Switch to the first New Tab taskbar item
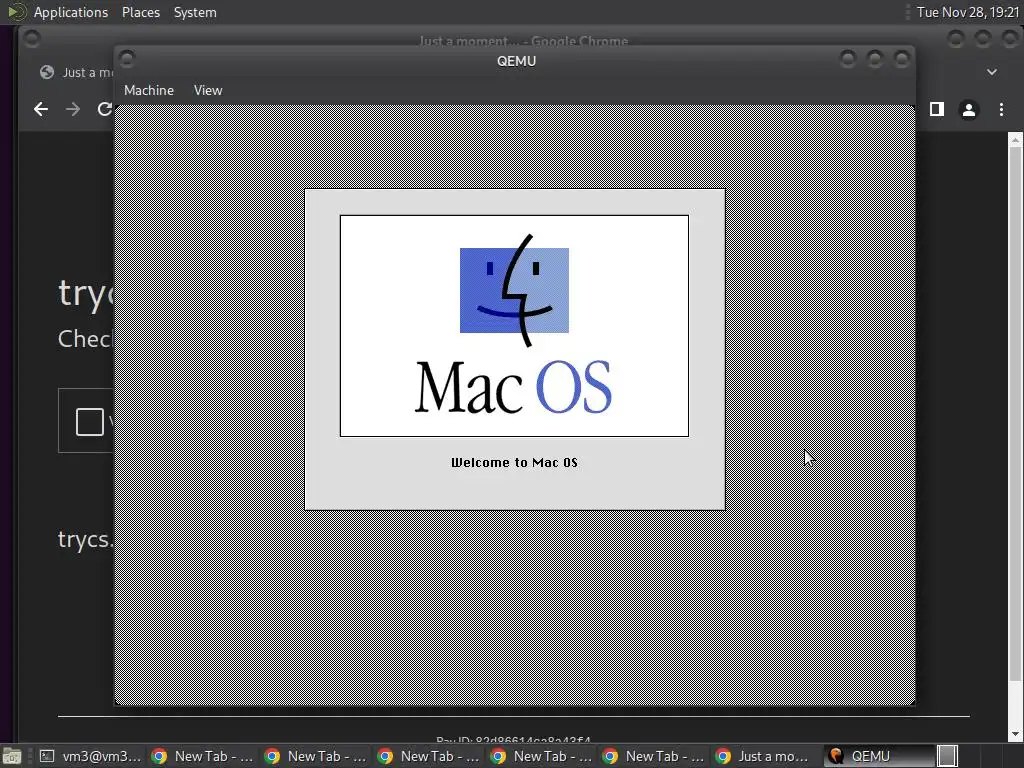The height and width of the screenshot is (768, 1024). [x=202, y=756]
